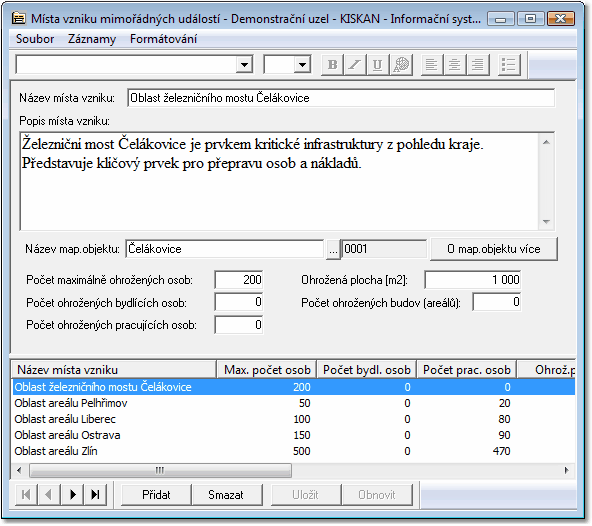Viewport: 592px width, 526px height.
Task: Go to the first record
Action: (x=26, y=494)
